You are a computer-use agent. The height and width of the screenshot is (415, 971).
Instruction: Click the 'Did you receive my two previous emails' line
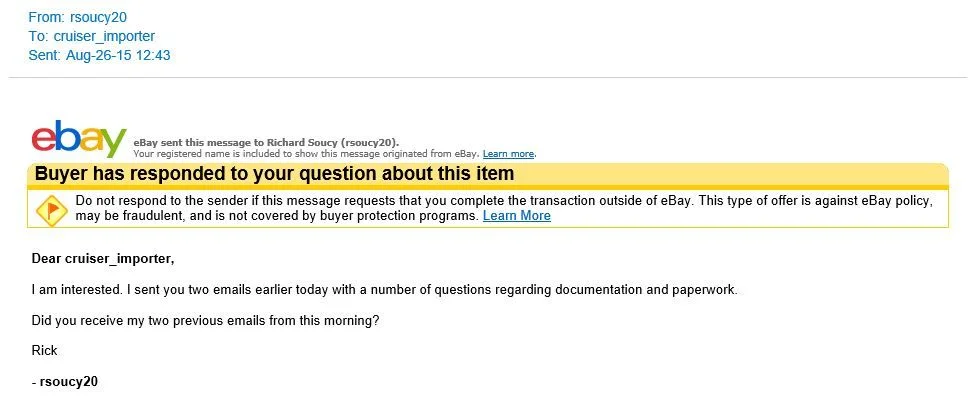[205, 321]
